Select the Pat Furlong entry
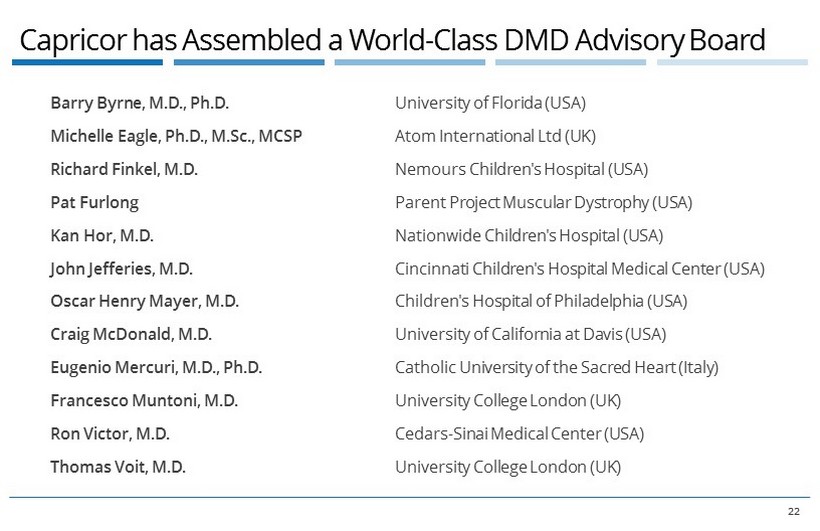The height and width of the screenshot is (531, 820). (x=94, y=202)
